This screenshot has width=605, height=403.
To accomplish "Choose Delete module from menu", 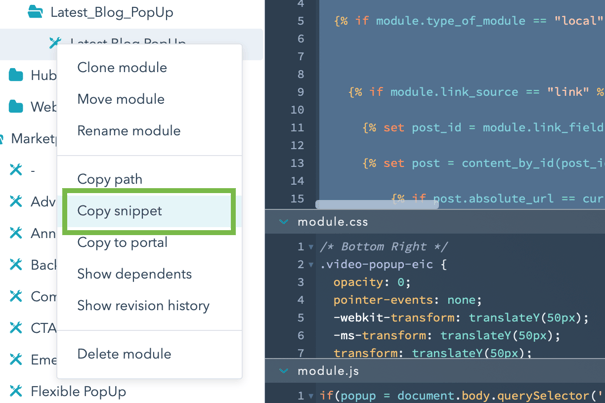I will pos(124,354).
